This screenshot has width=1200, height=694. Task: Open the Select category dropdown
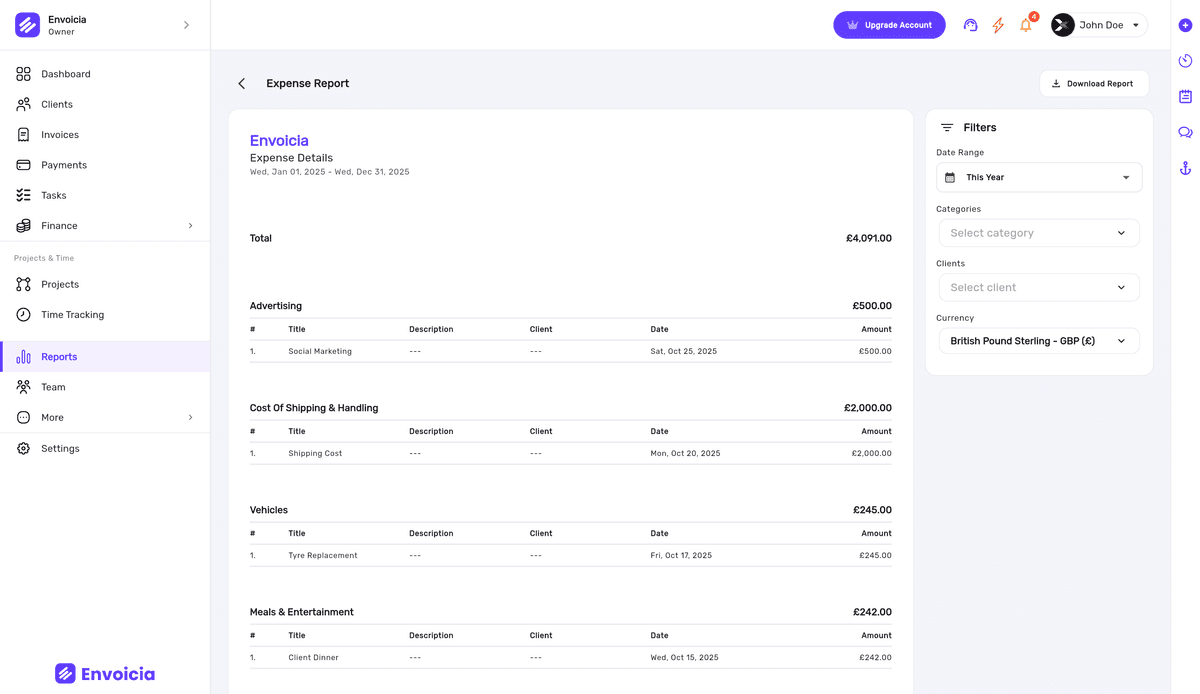[1039, 232]
